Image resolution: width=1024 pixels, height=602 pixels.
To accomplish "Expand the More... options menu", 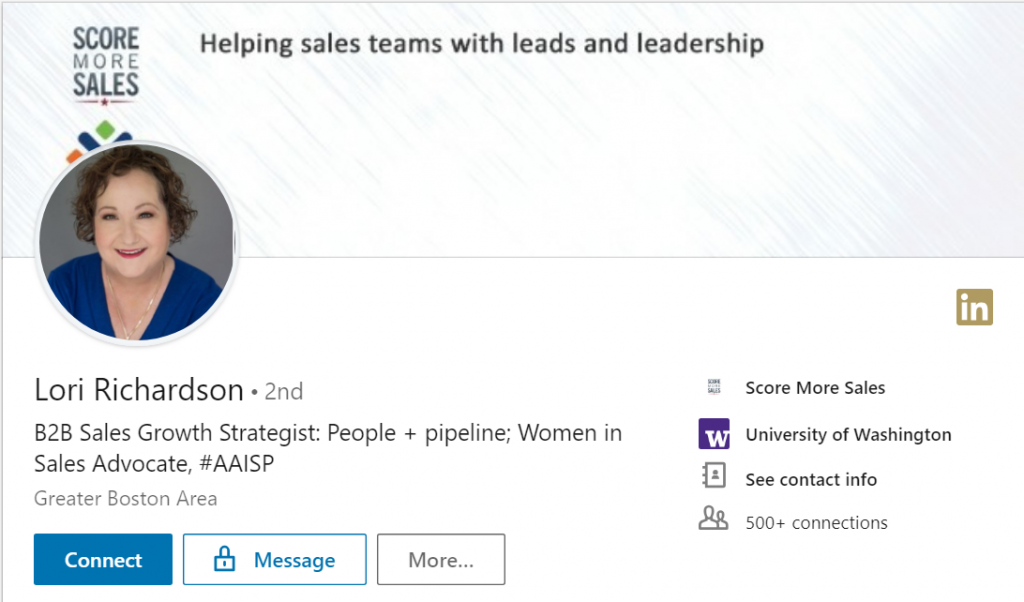I will point(441,559).
